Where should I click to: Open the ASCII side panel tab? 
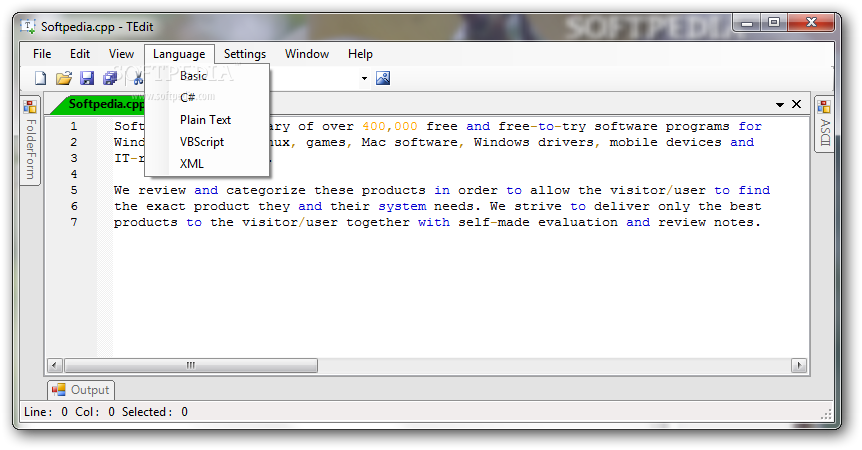pyautogui.click(x=825, y=125)
